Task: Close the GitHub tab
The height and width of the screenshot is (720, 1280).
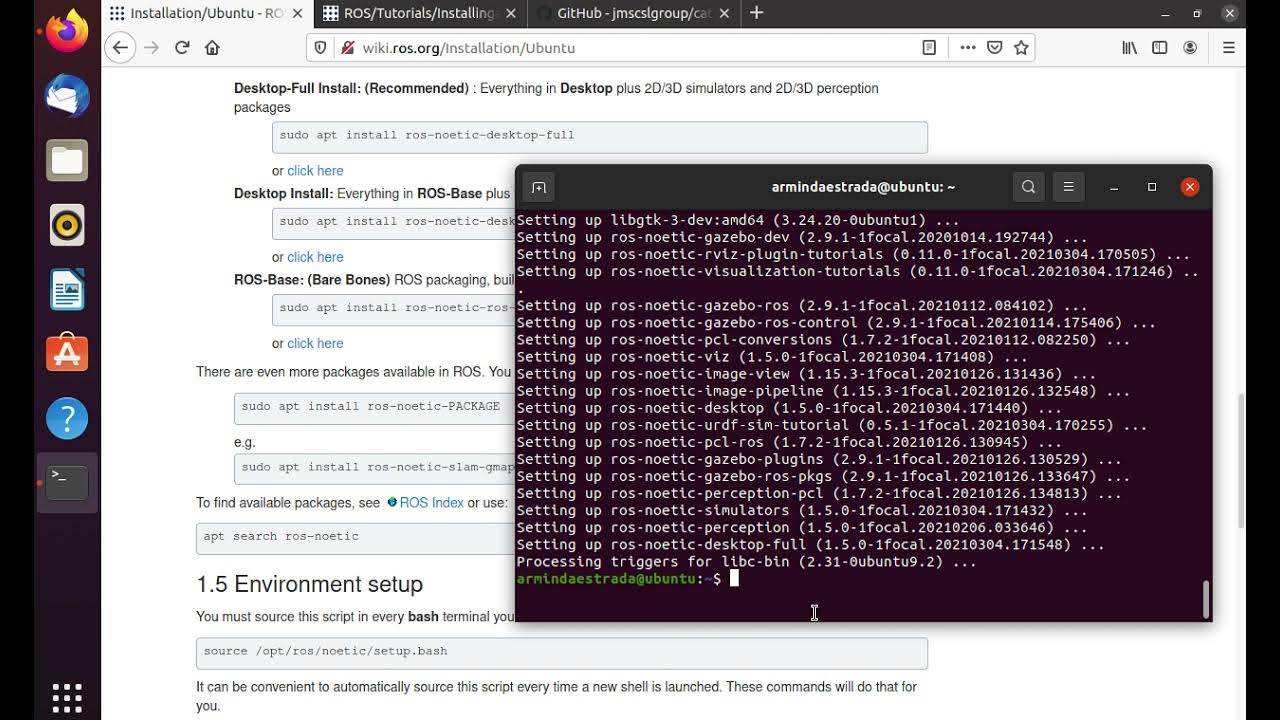Action: (x=724, y=13)
